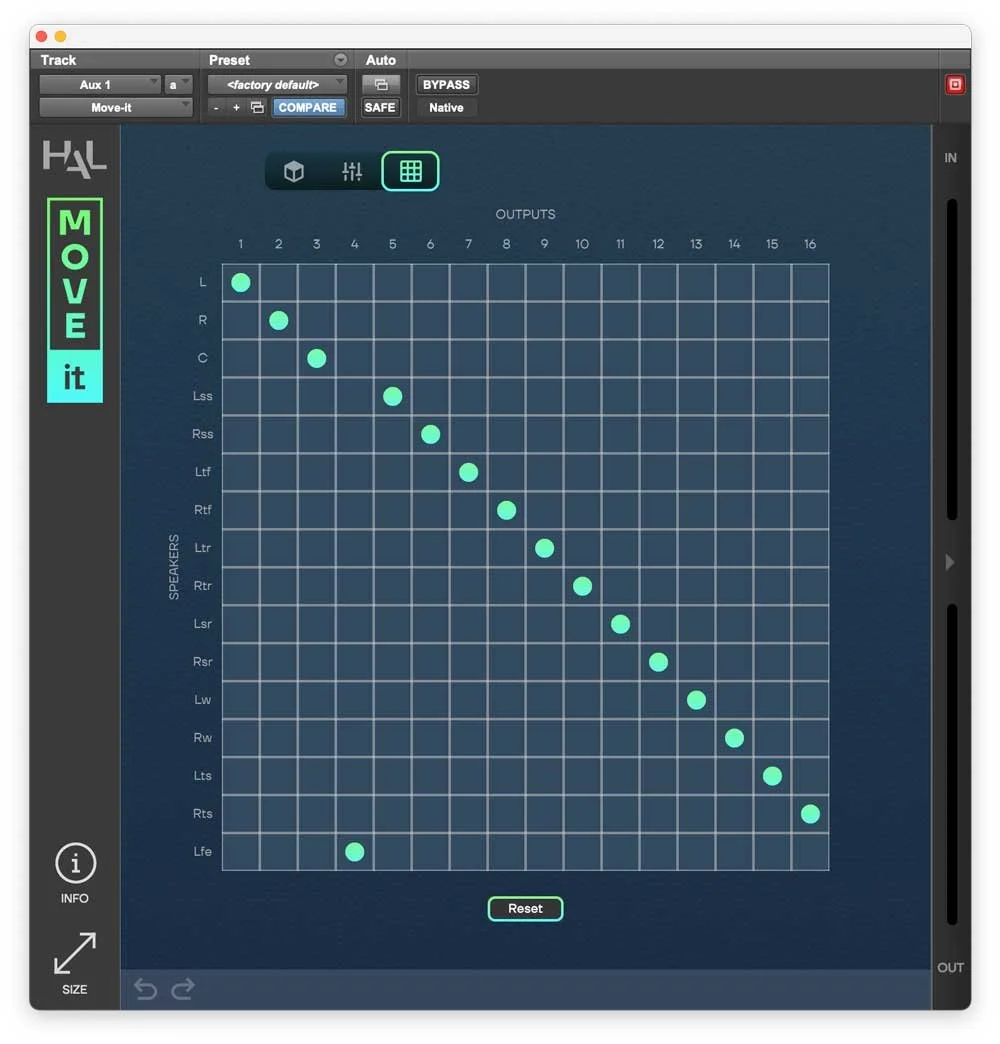Route C speaker to output 4 cell

pyautogui.click(x=355, y=358)
